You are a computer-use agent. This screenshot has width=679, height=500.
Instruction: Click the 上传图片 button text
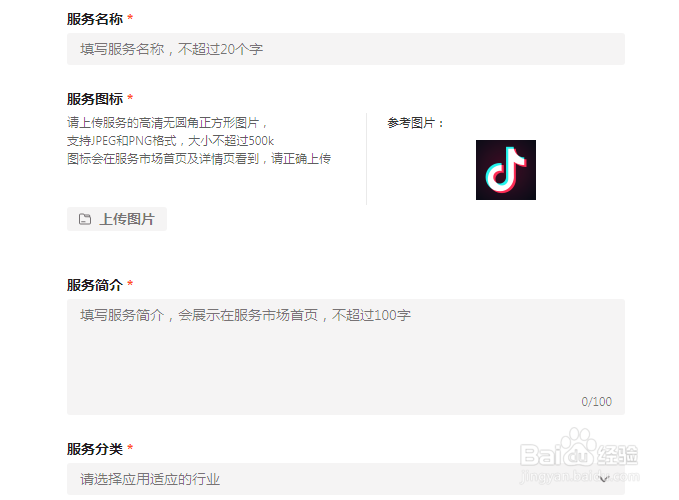[127, 219]
